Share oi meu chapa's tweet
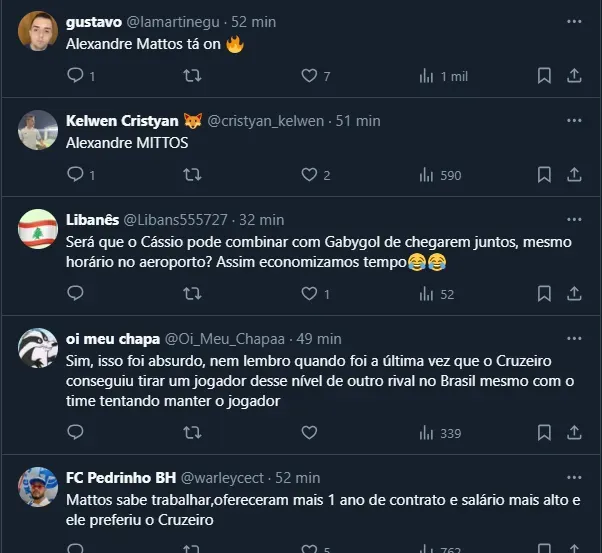Image resolution: width=602 pixels, height=553 pixels. [575, 433]
